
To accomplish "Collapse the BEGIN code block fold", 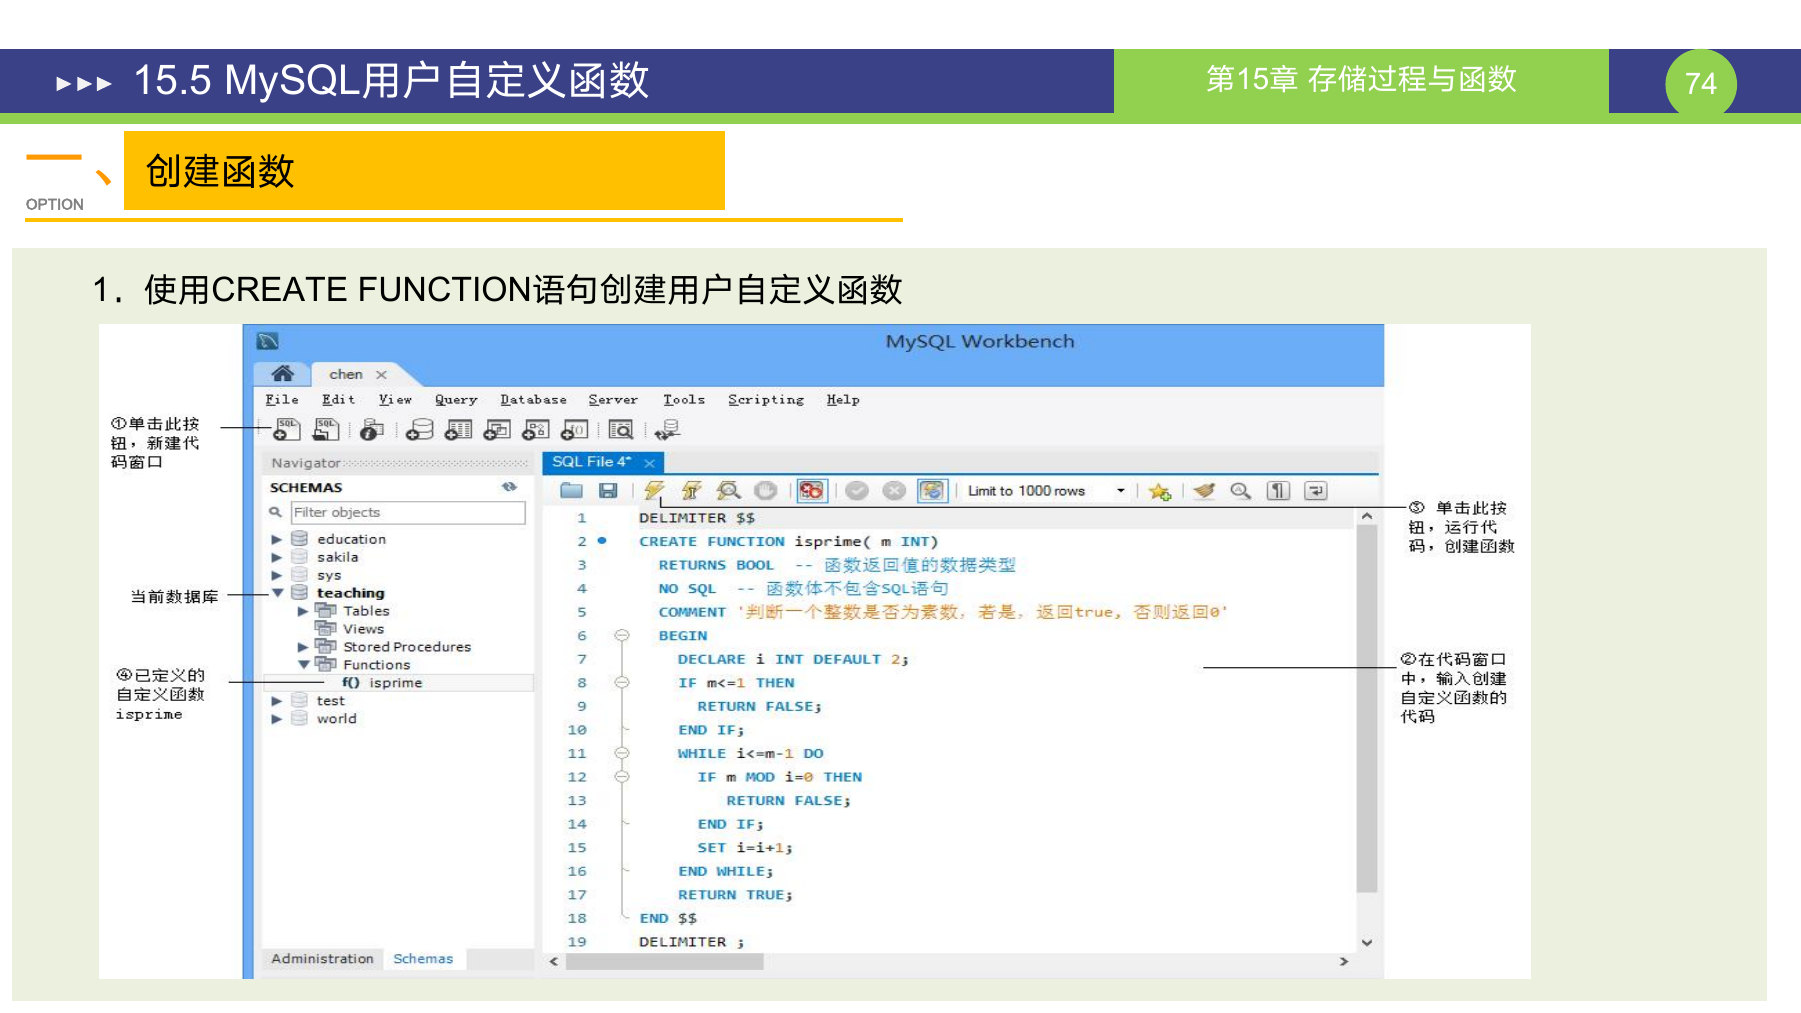I will pos(622,635).
